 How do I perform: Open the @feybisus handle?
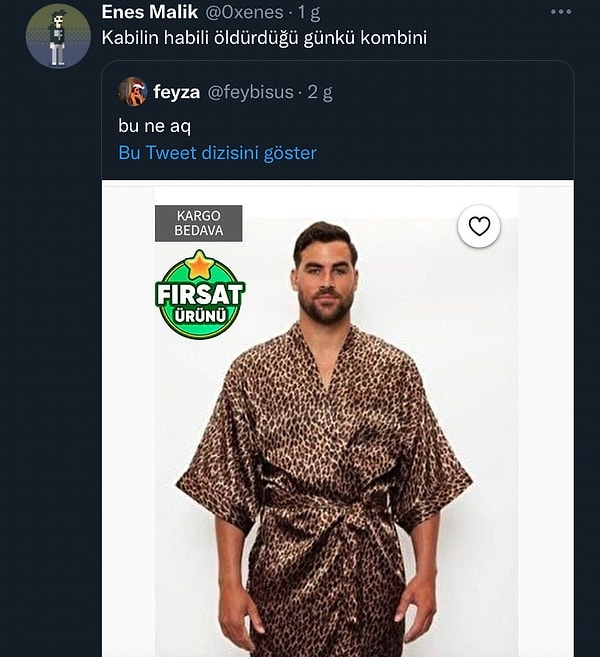coord(250,92)
